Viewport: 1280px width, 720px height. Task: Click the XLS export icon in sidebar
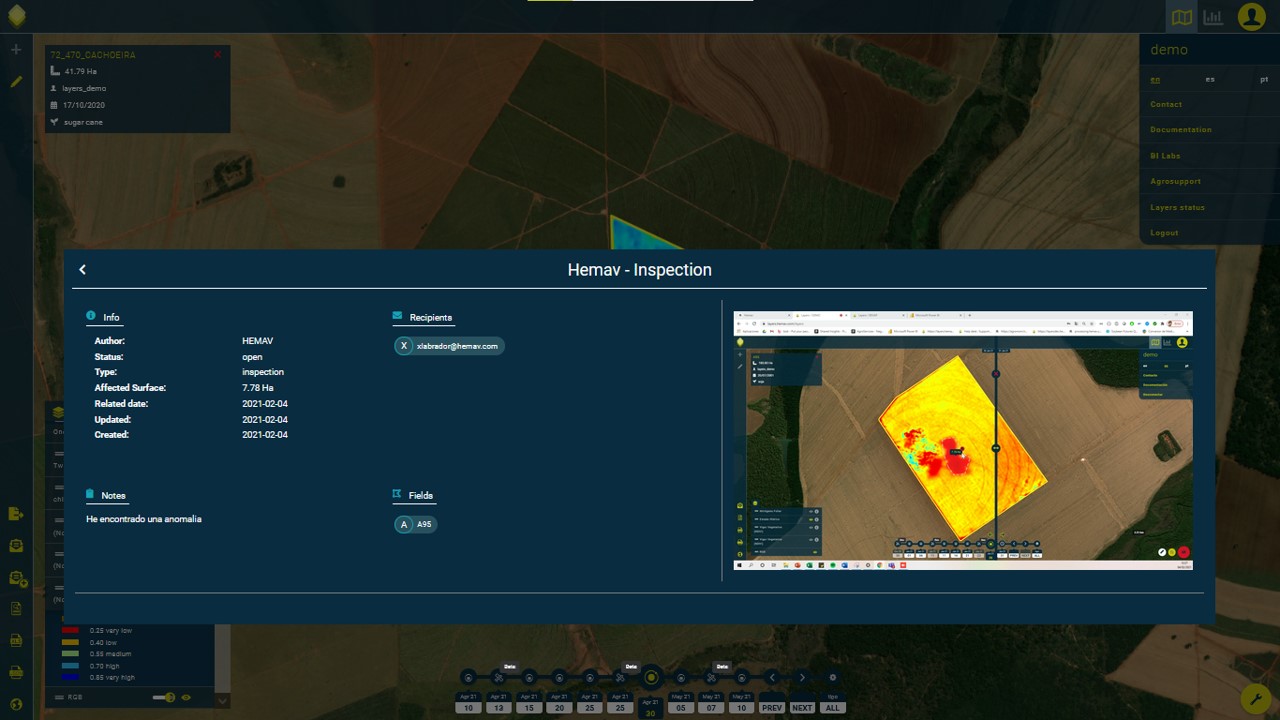coord(16,640)
